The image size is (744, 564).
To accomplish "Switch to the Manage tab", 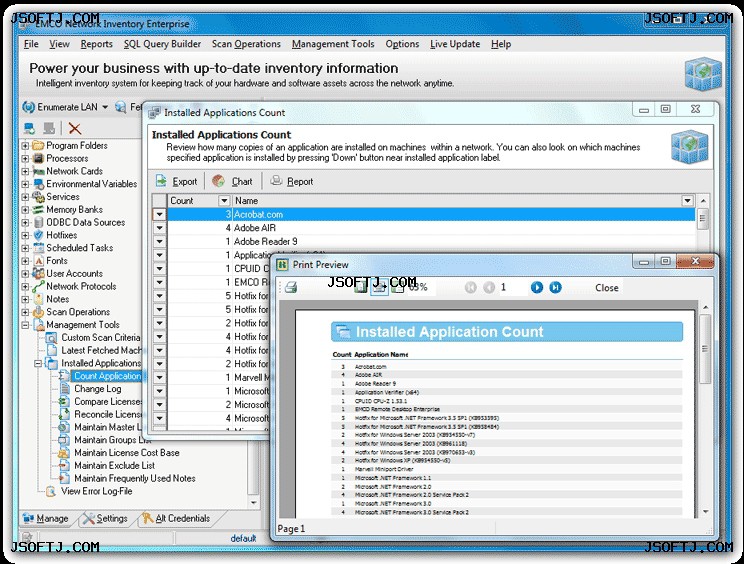I will 46,518.
